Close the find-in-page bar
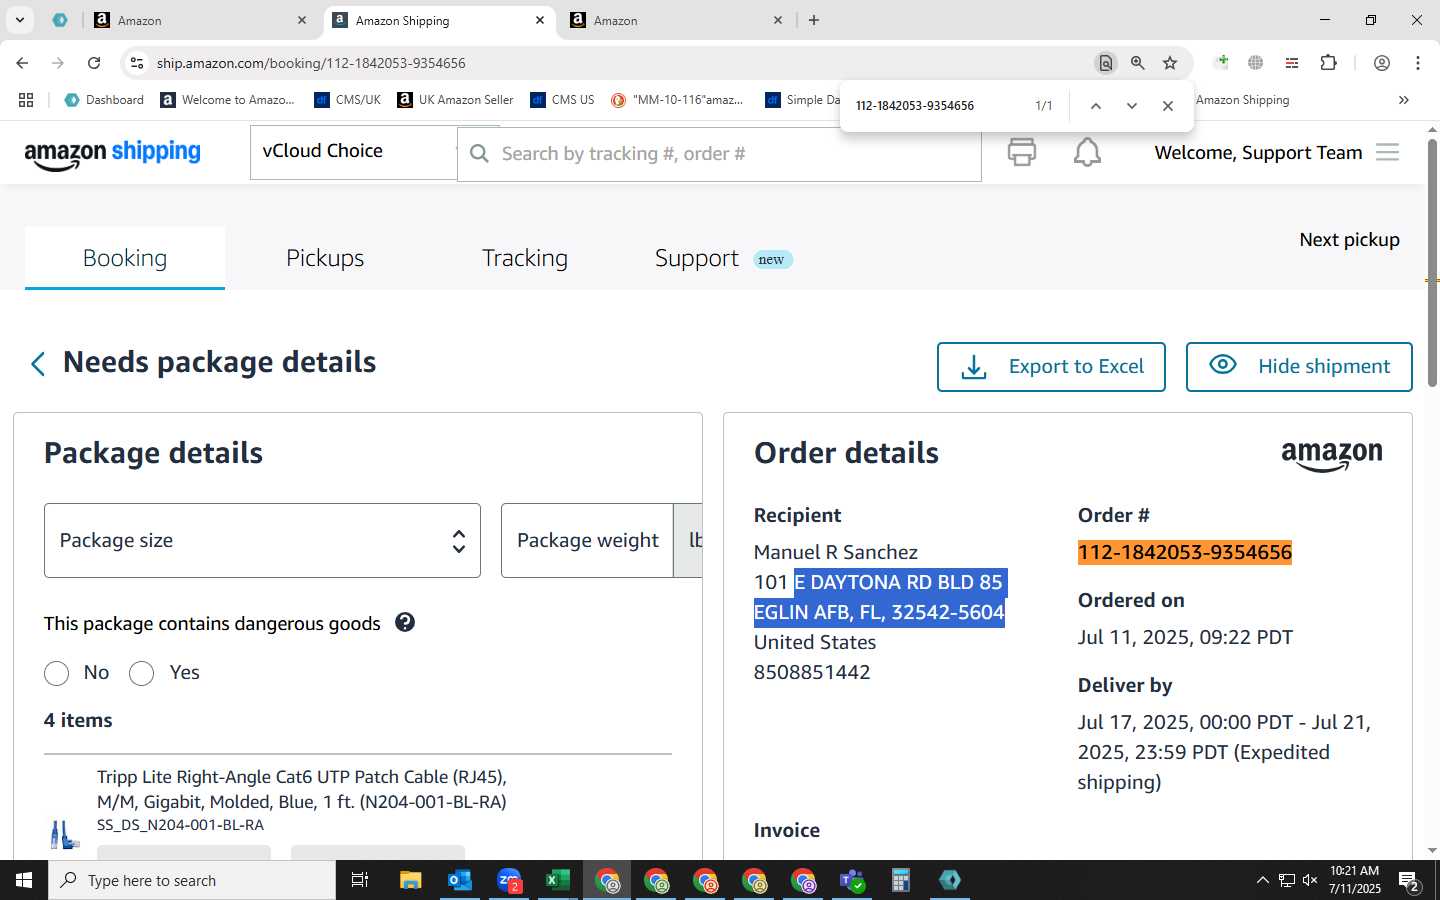 (x=1167, y=106)
